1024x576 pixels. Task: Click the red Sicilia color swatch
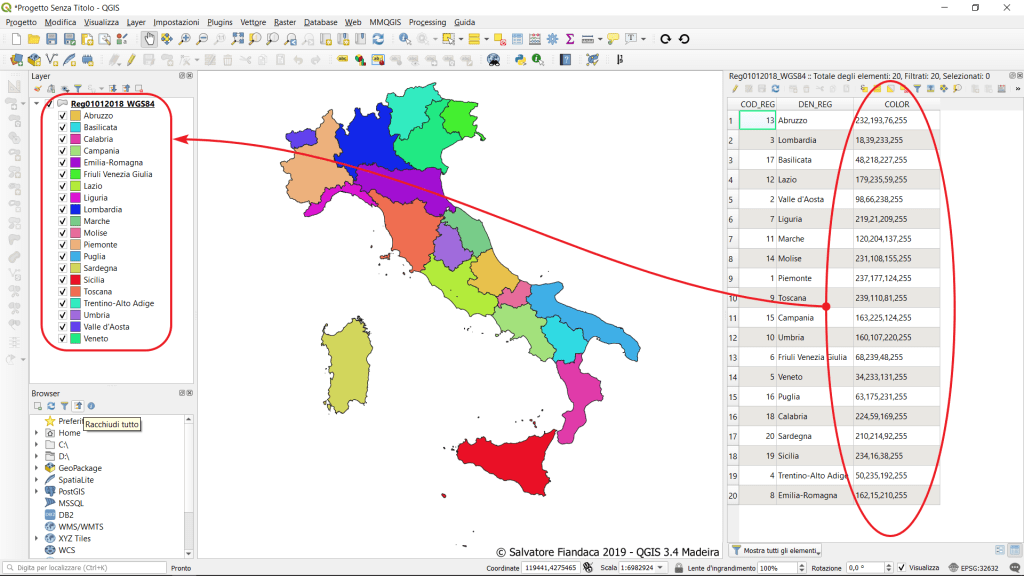coord(75,280)
